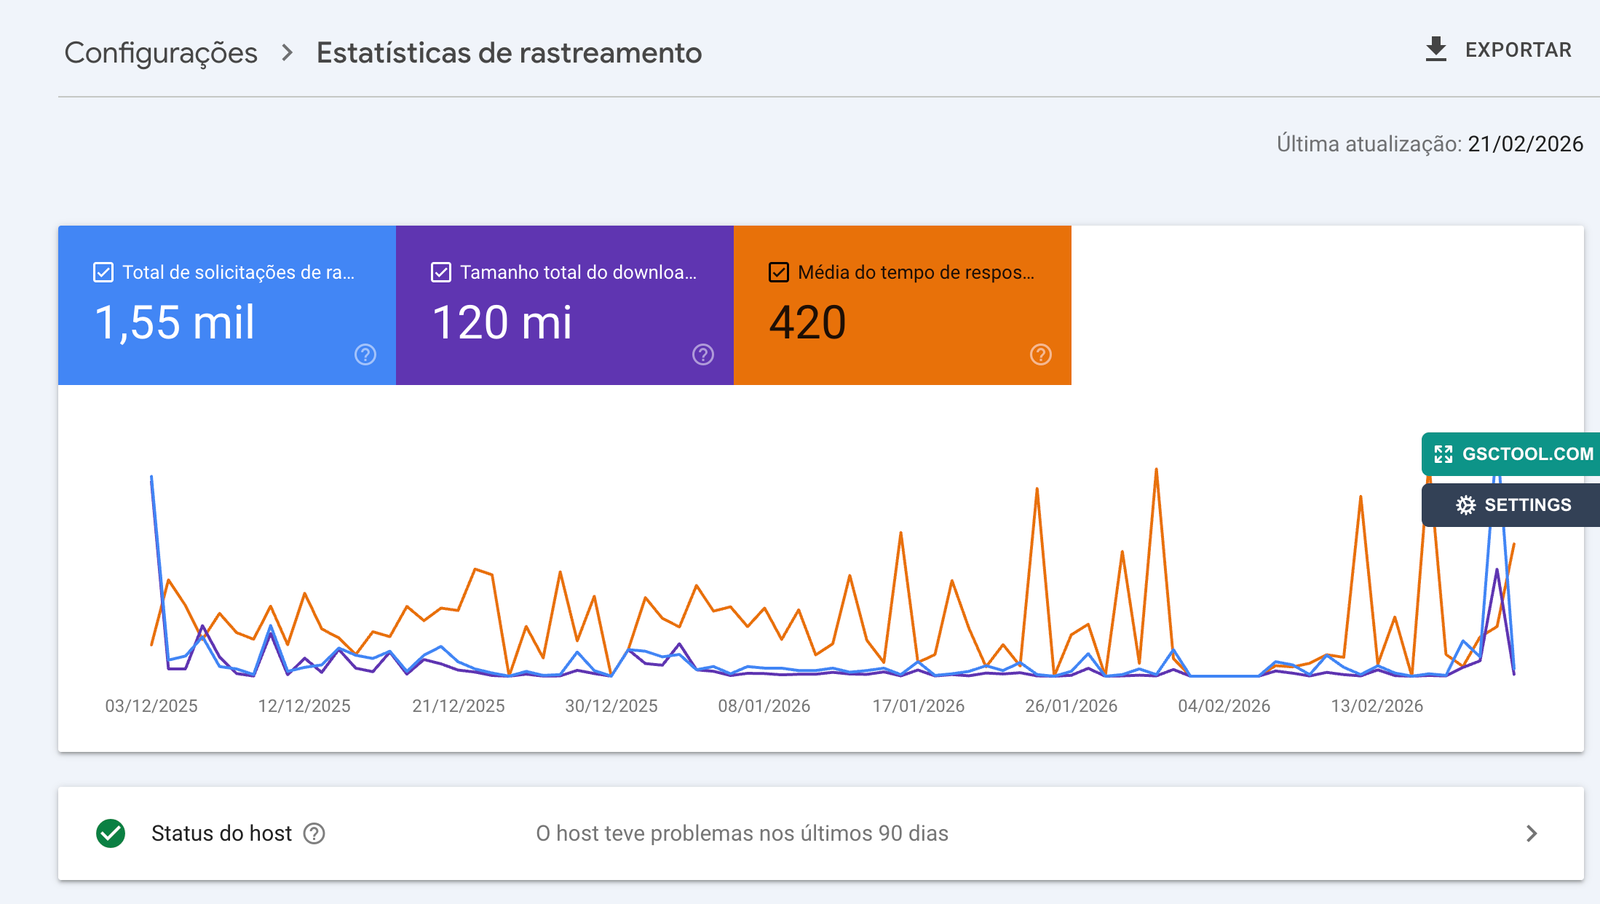Disable Média do tempo de resposta checkbox
1600x904 pixels.
pyautogui.click(x=779, y=272)
